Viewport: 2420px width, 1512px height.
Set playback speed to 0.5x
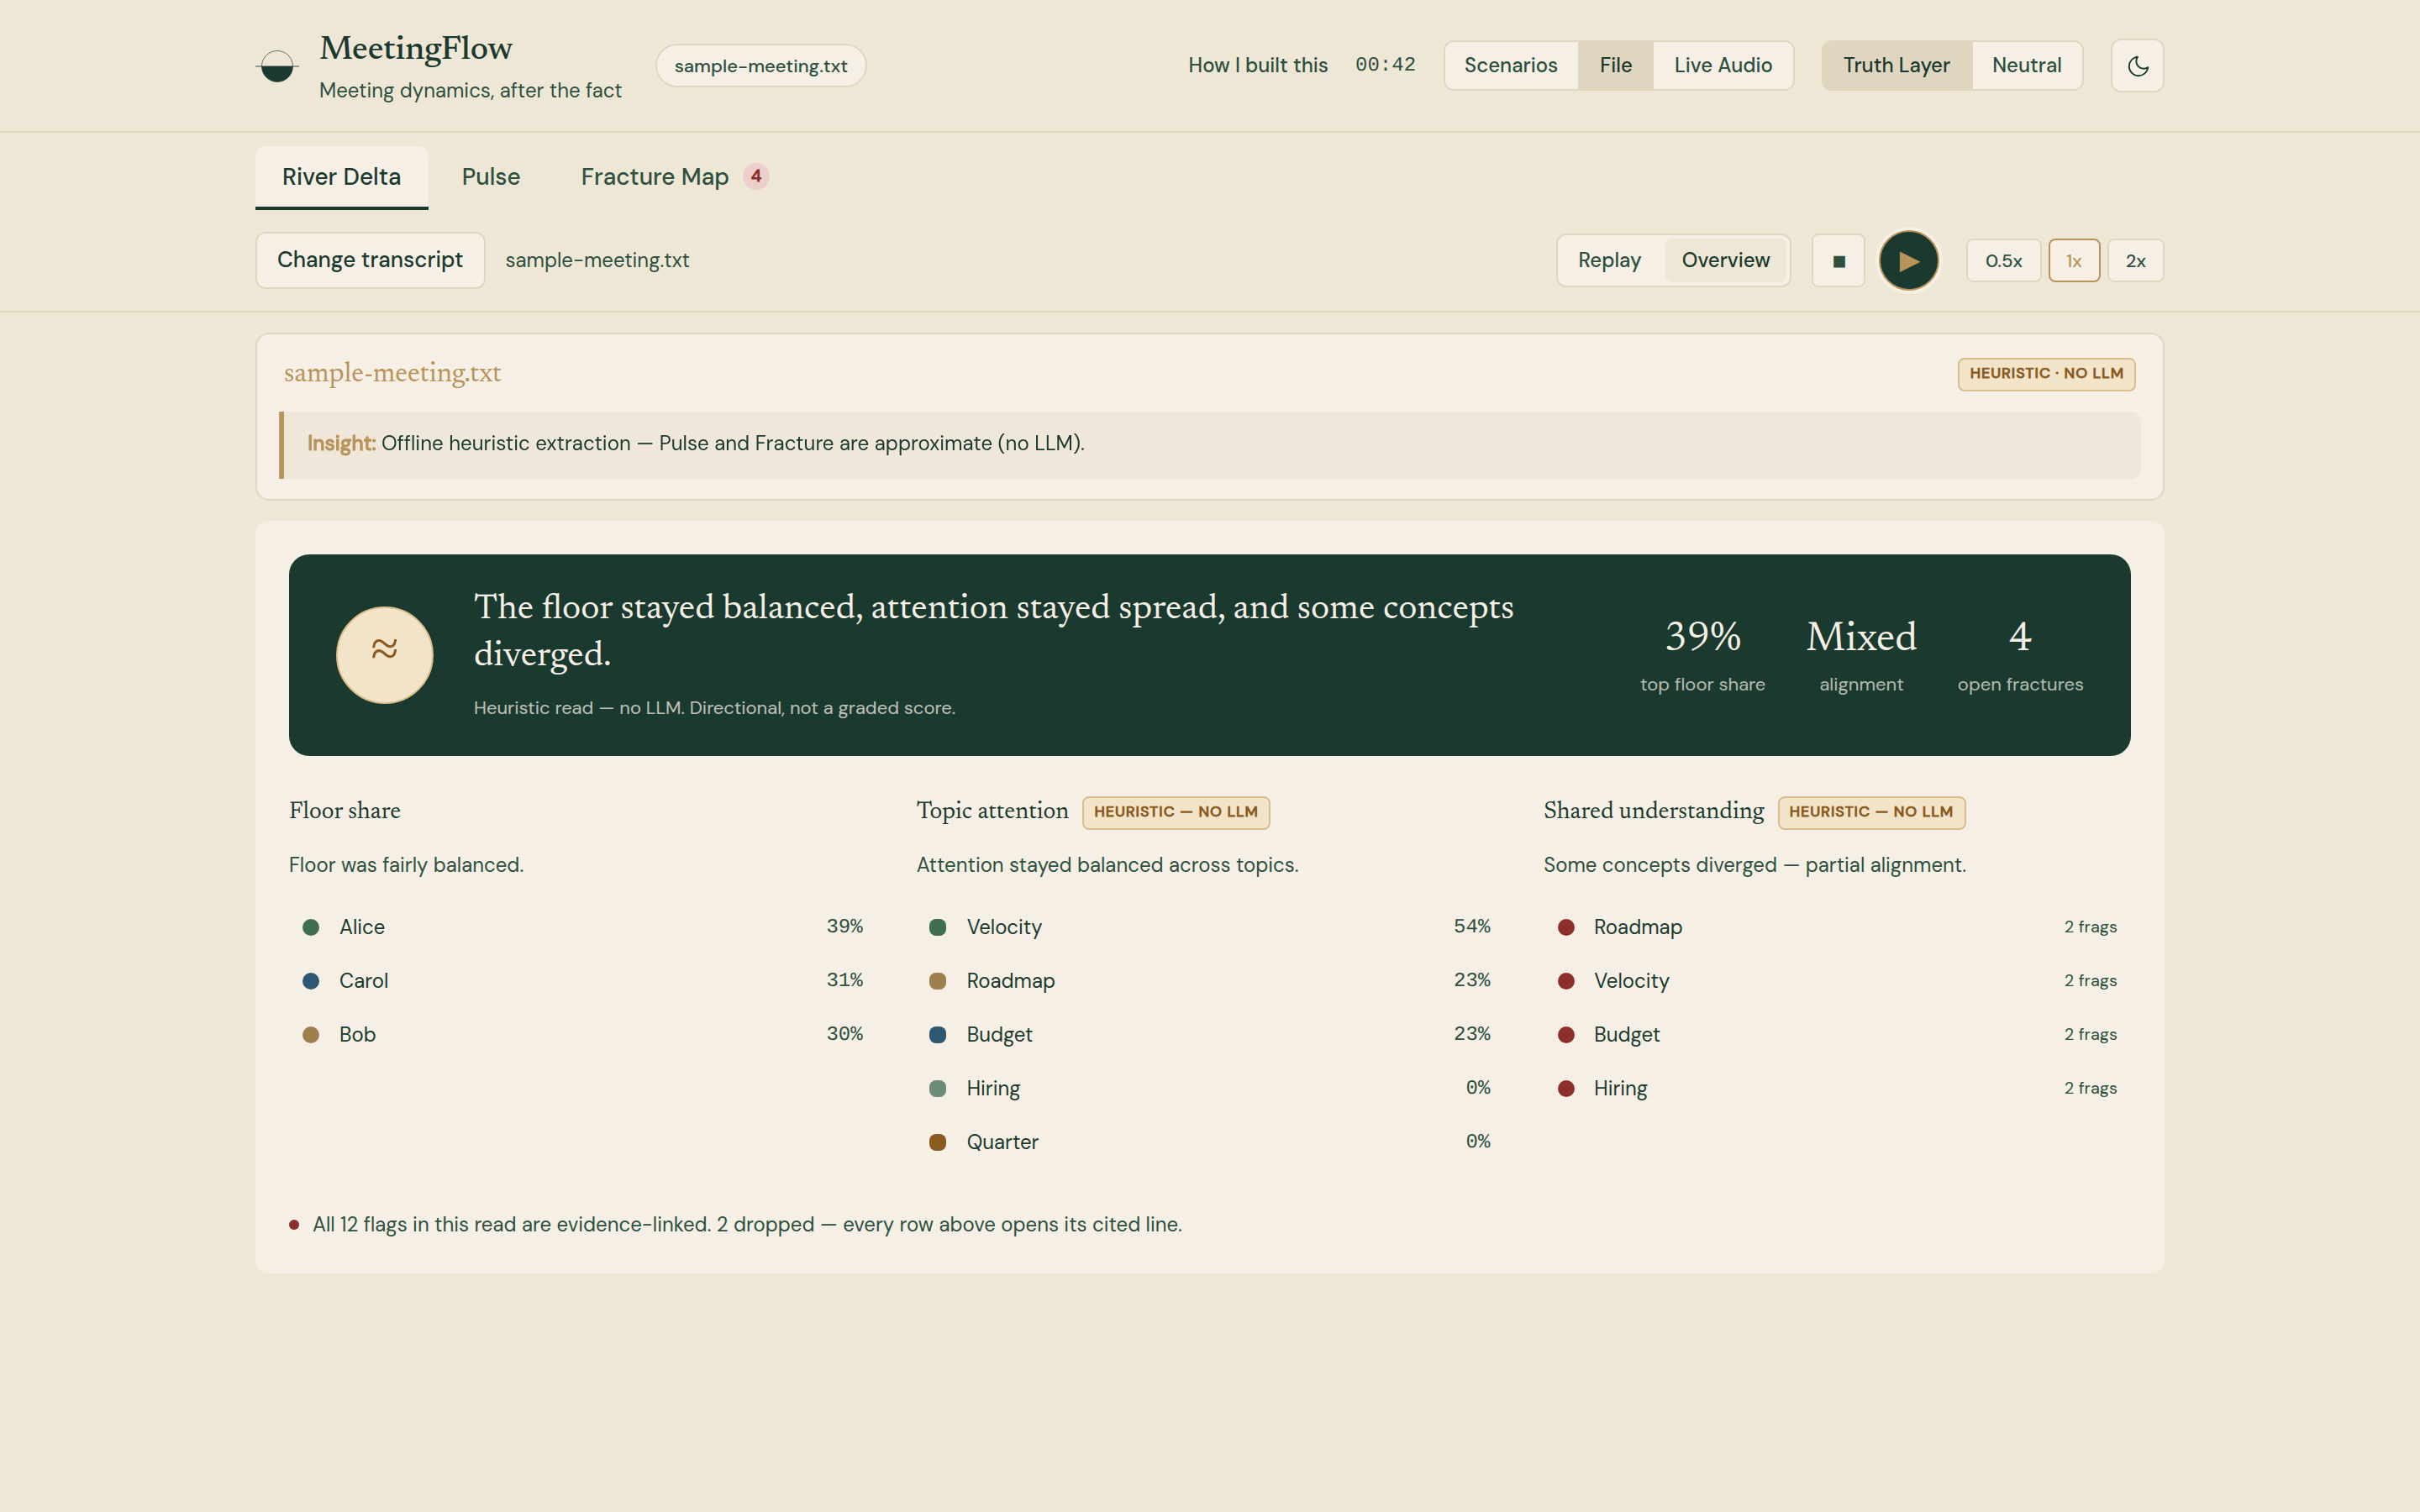(2003, 261)
